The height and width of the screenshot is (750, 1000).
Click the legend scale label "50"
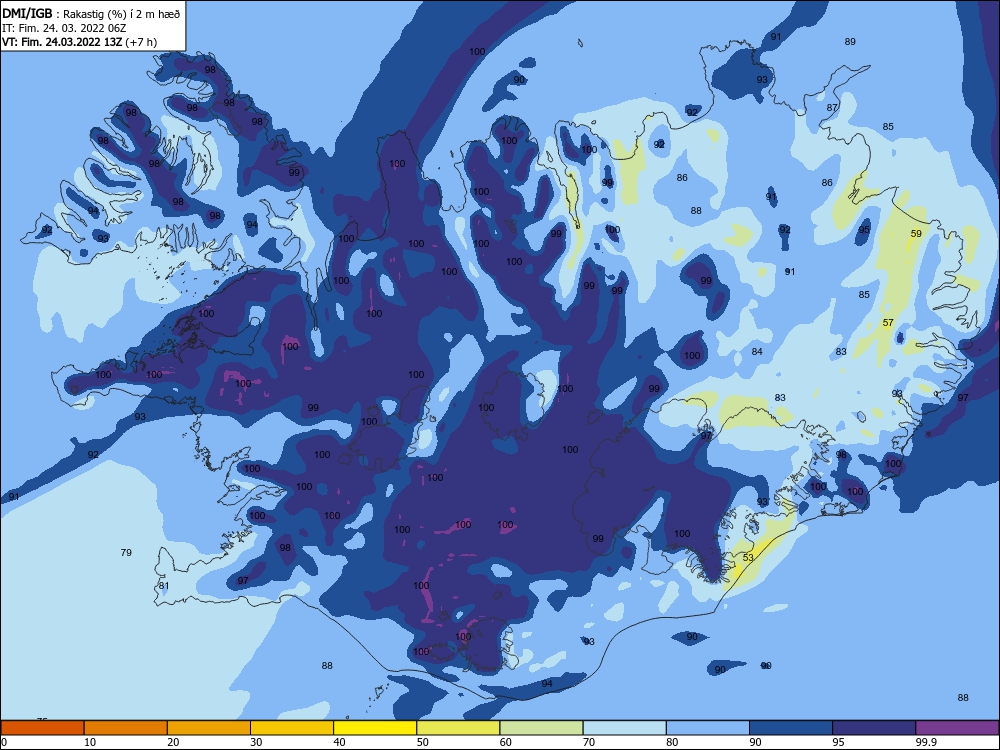click(423, 742)
